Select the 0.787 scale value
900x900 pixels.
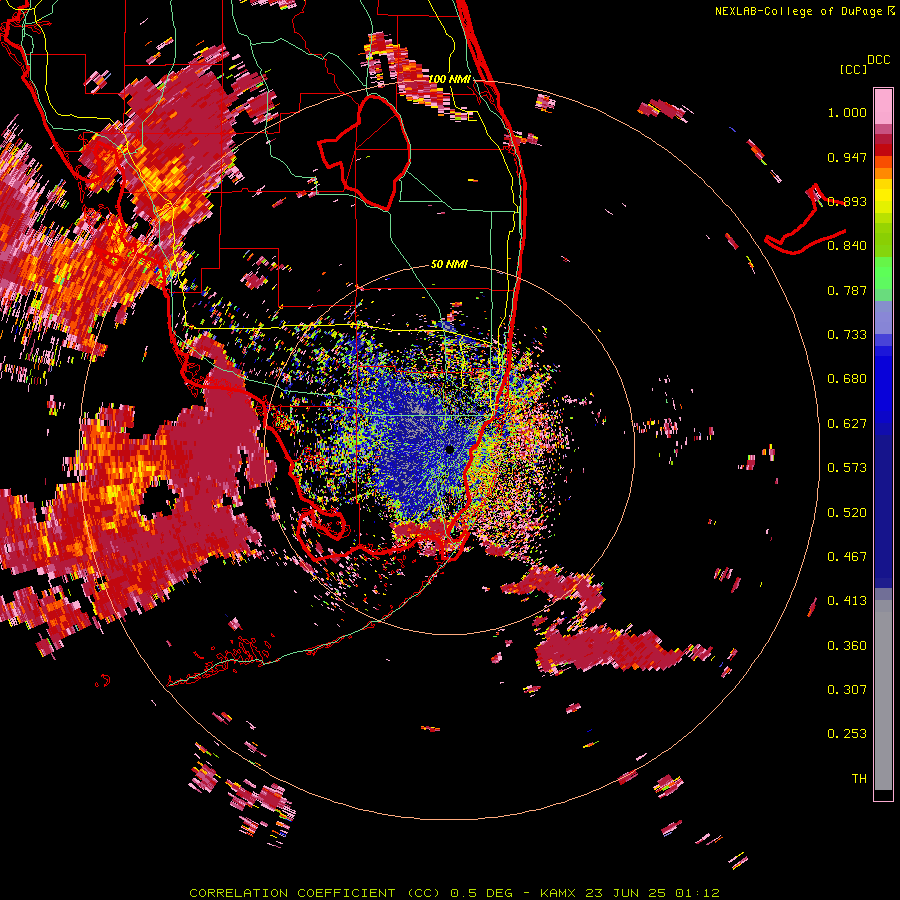pos(847,290)
